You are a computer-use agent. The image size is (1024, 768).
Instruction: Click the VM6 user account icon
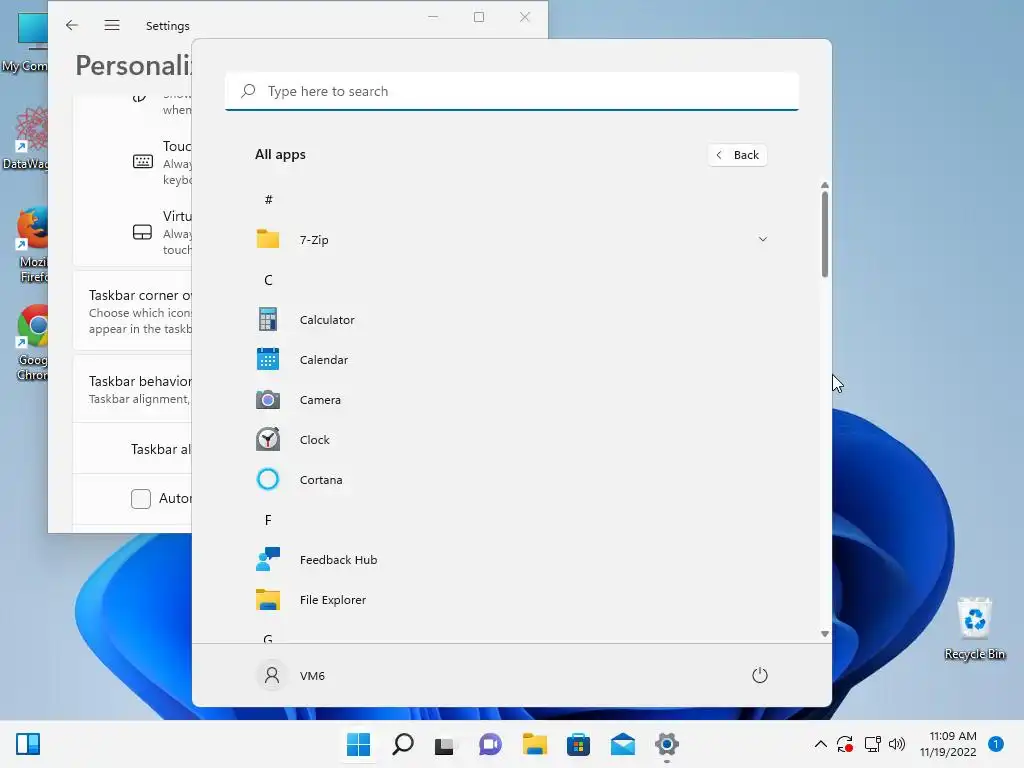tap(272, 675)
